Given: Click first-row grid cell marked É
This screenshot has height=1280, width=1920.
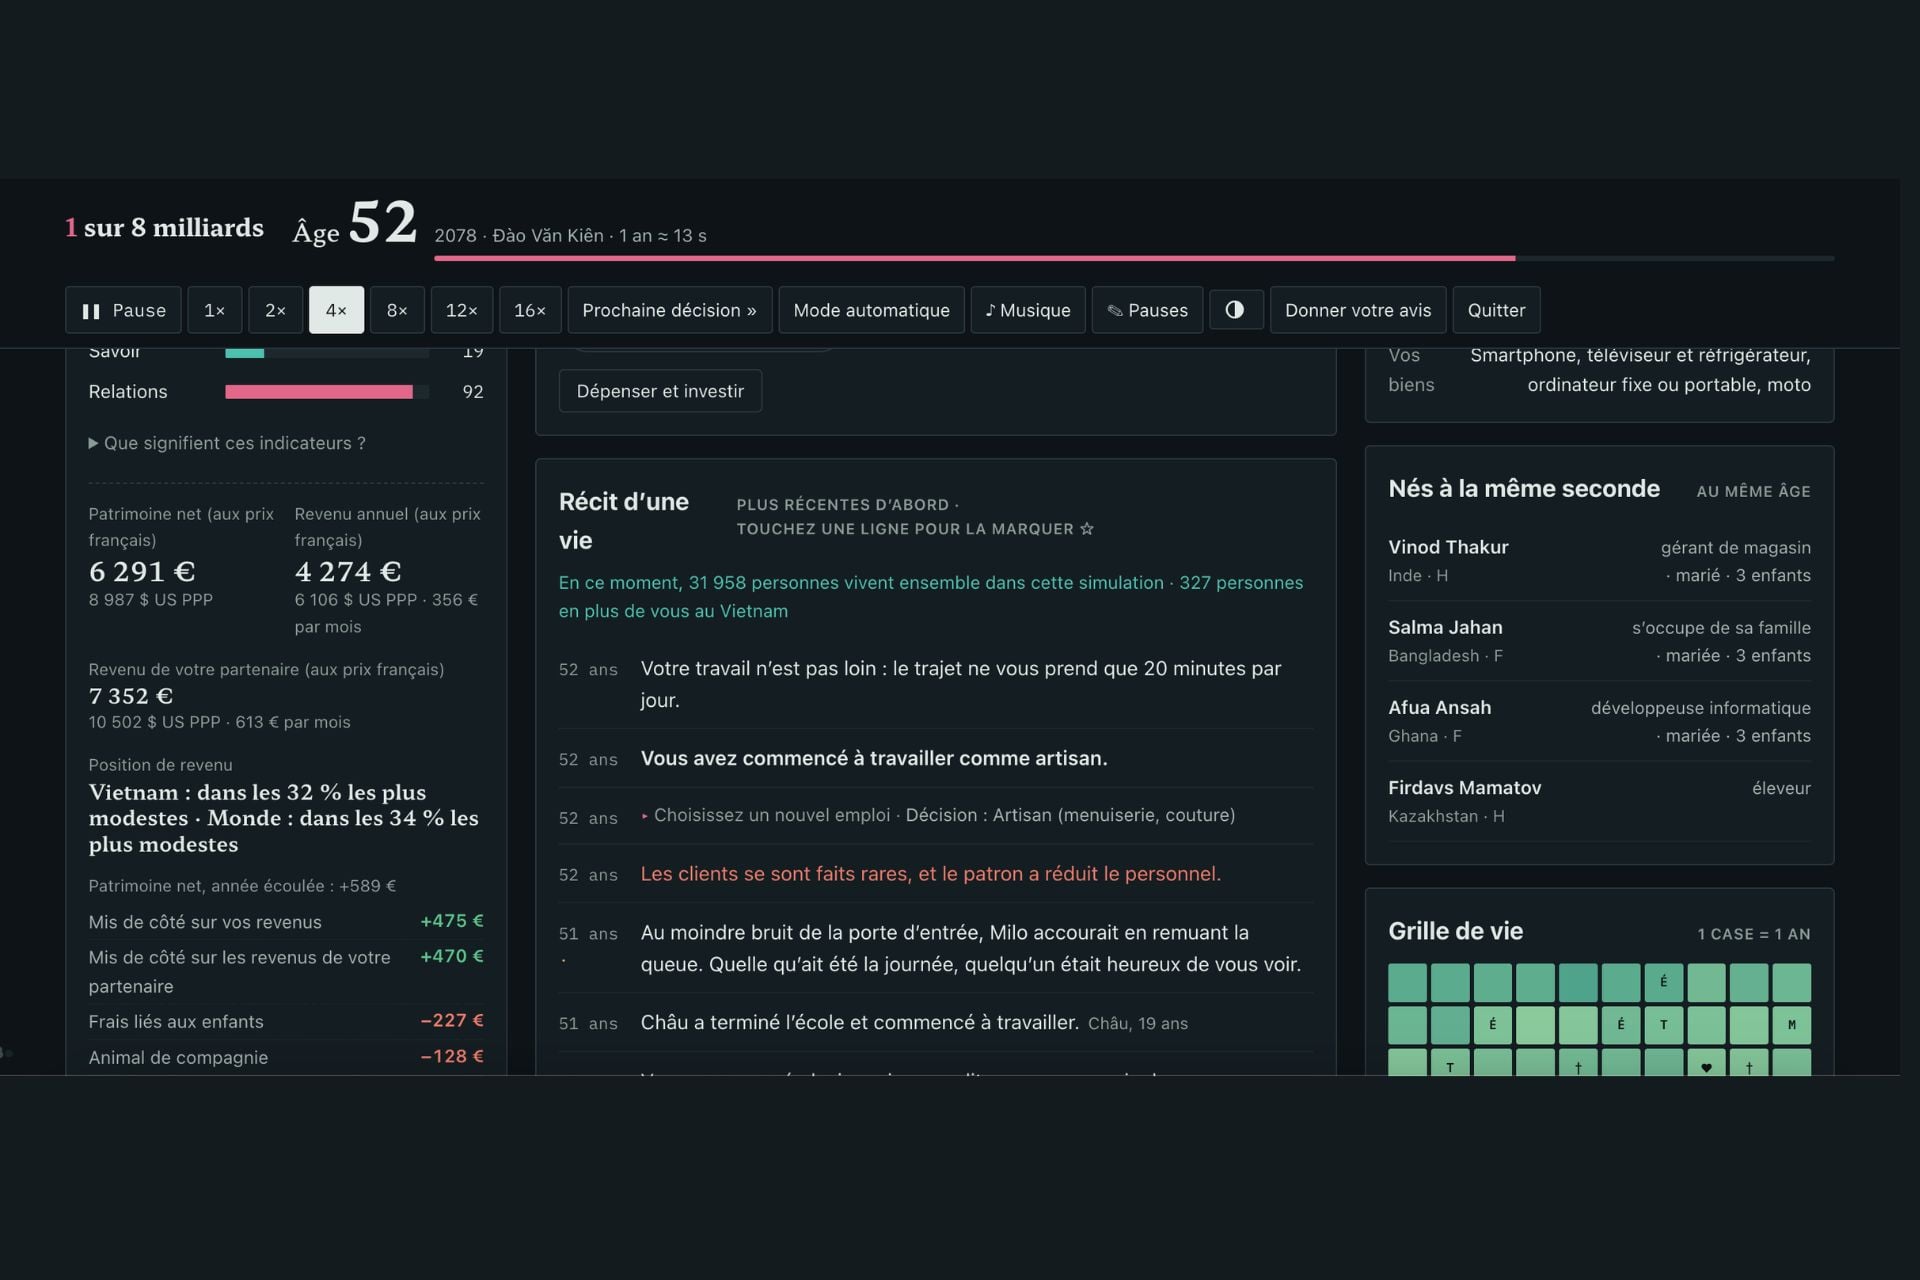Looking at the screenshot, I should coord(1664,982).
